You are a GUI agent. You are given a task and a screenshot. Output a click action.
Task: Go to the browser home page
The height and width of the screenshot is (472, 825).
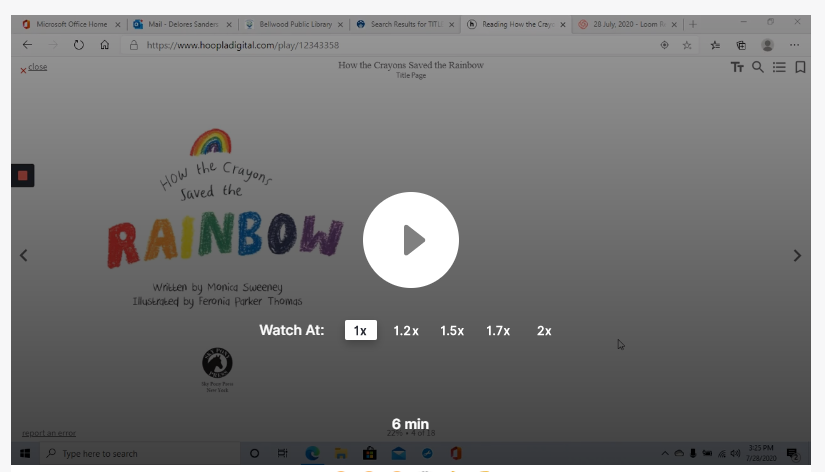click(x=105, y=45)
